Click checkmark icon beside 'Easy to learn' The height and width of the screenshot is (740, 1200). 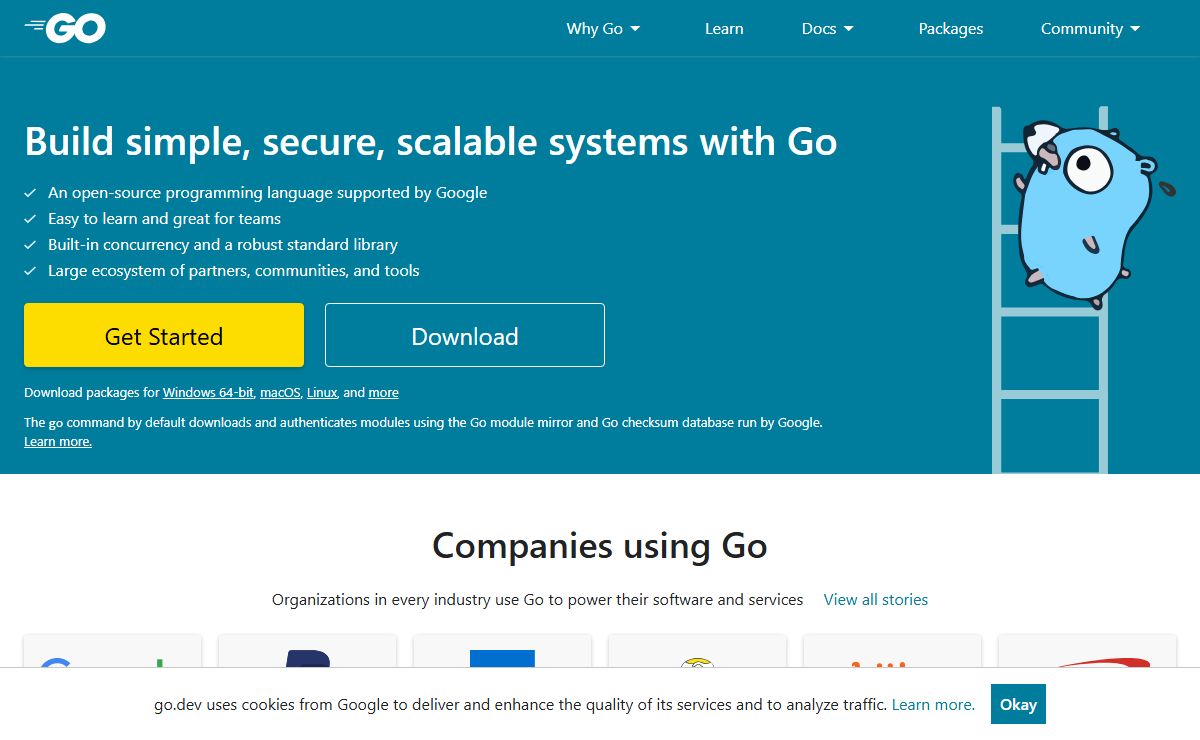click(30, 219)
